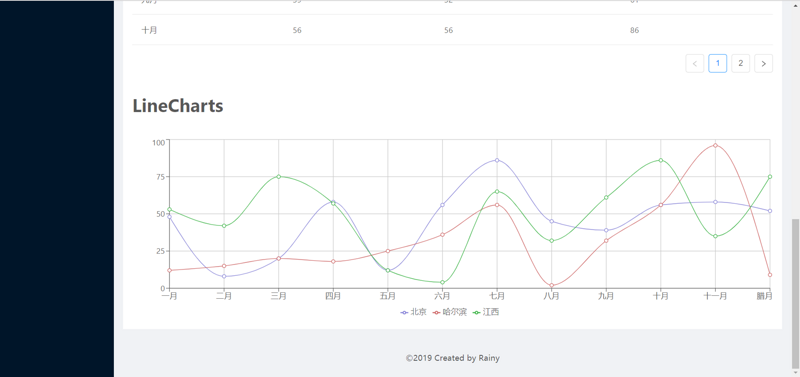Click the green 江西 point at 二月

pos(224,226)
